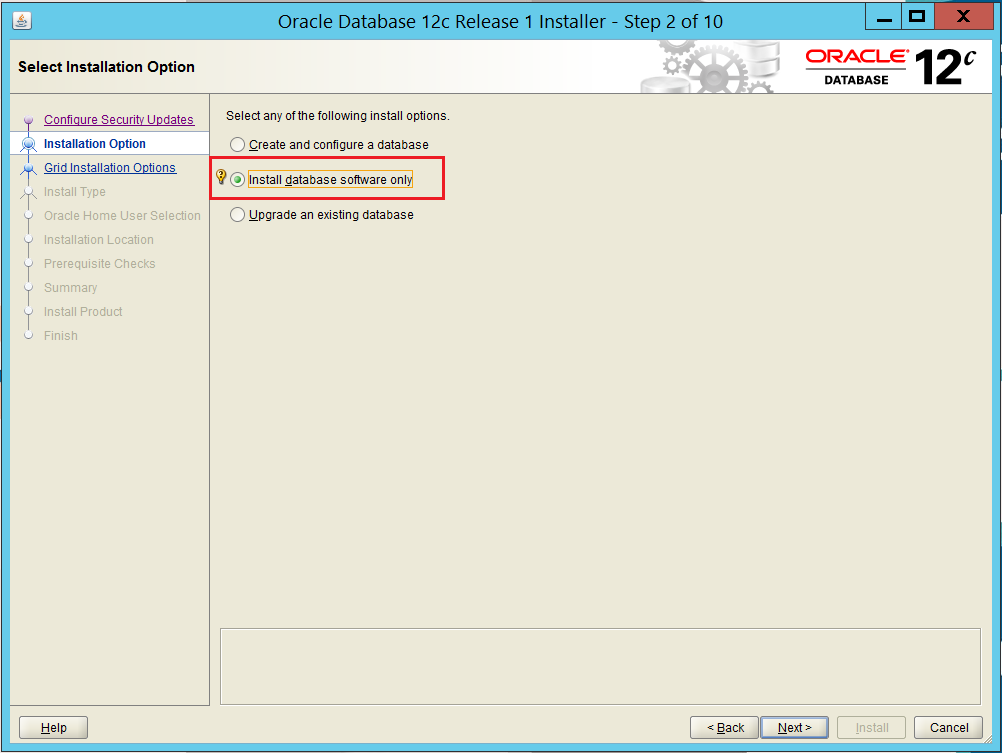Image resolution: width=1002 pixels, height=753 pixels.
Task: Click the 'Summary' step label
Action: coord(70,288)
